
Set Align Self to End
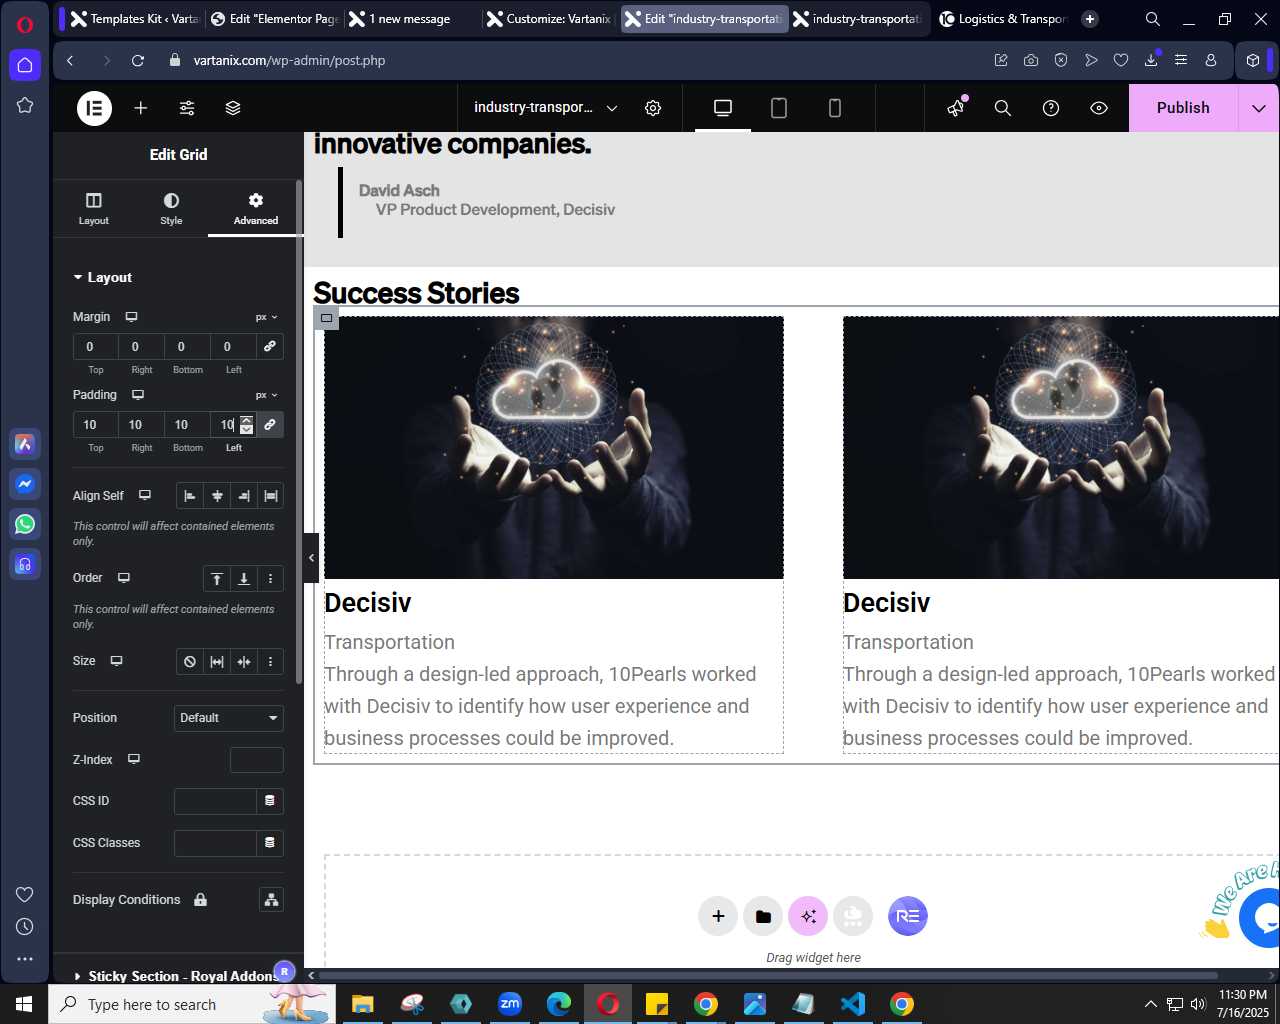click(x=244, y=496)
